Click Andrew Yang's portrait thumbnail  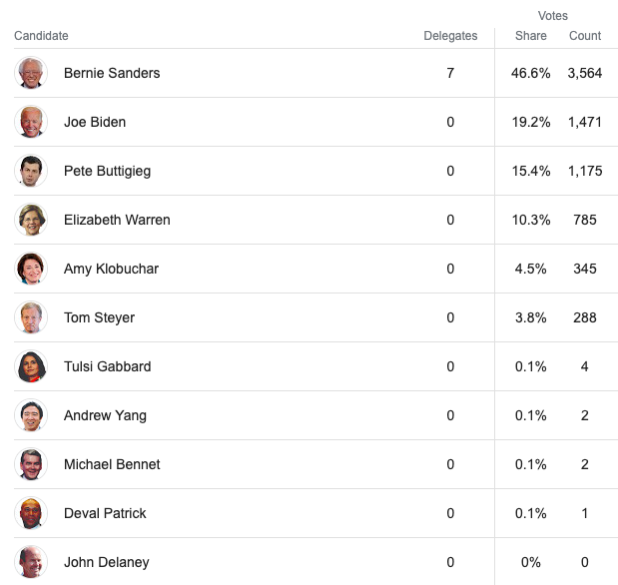[x=31, y=415]
